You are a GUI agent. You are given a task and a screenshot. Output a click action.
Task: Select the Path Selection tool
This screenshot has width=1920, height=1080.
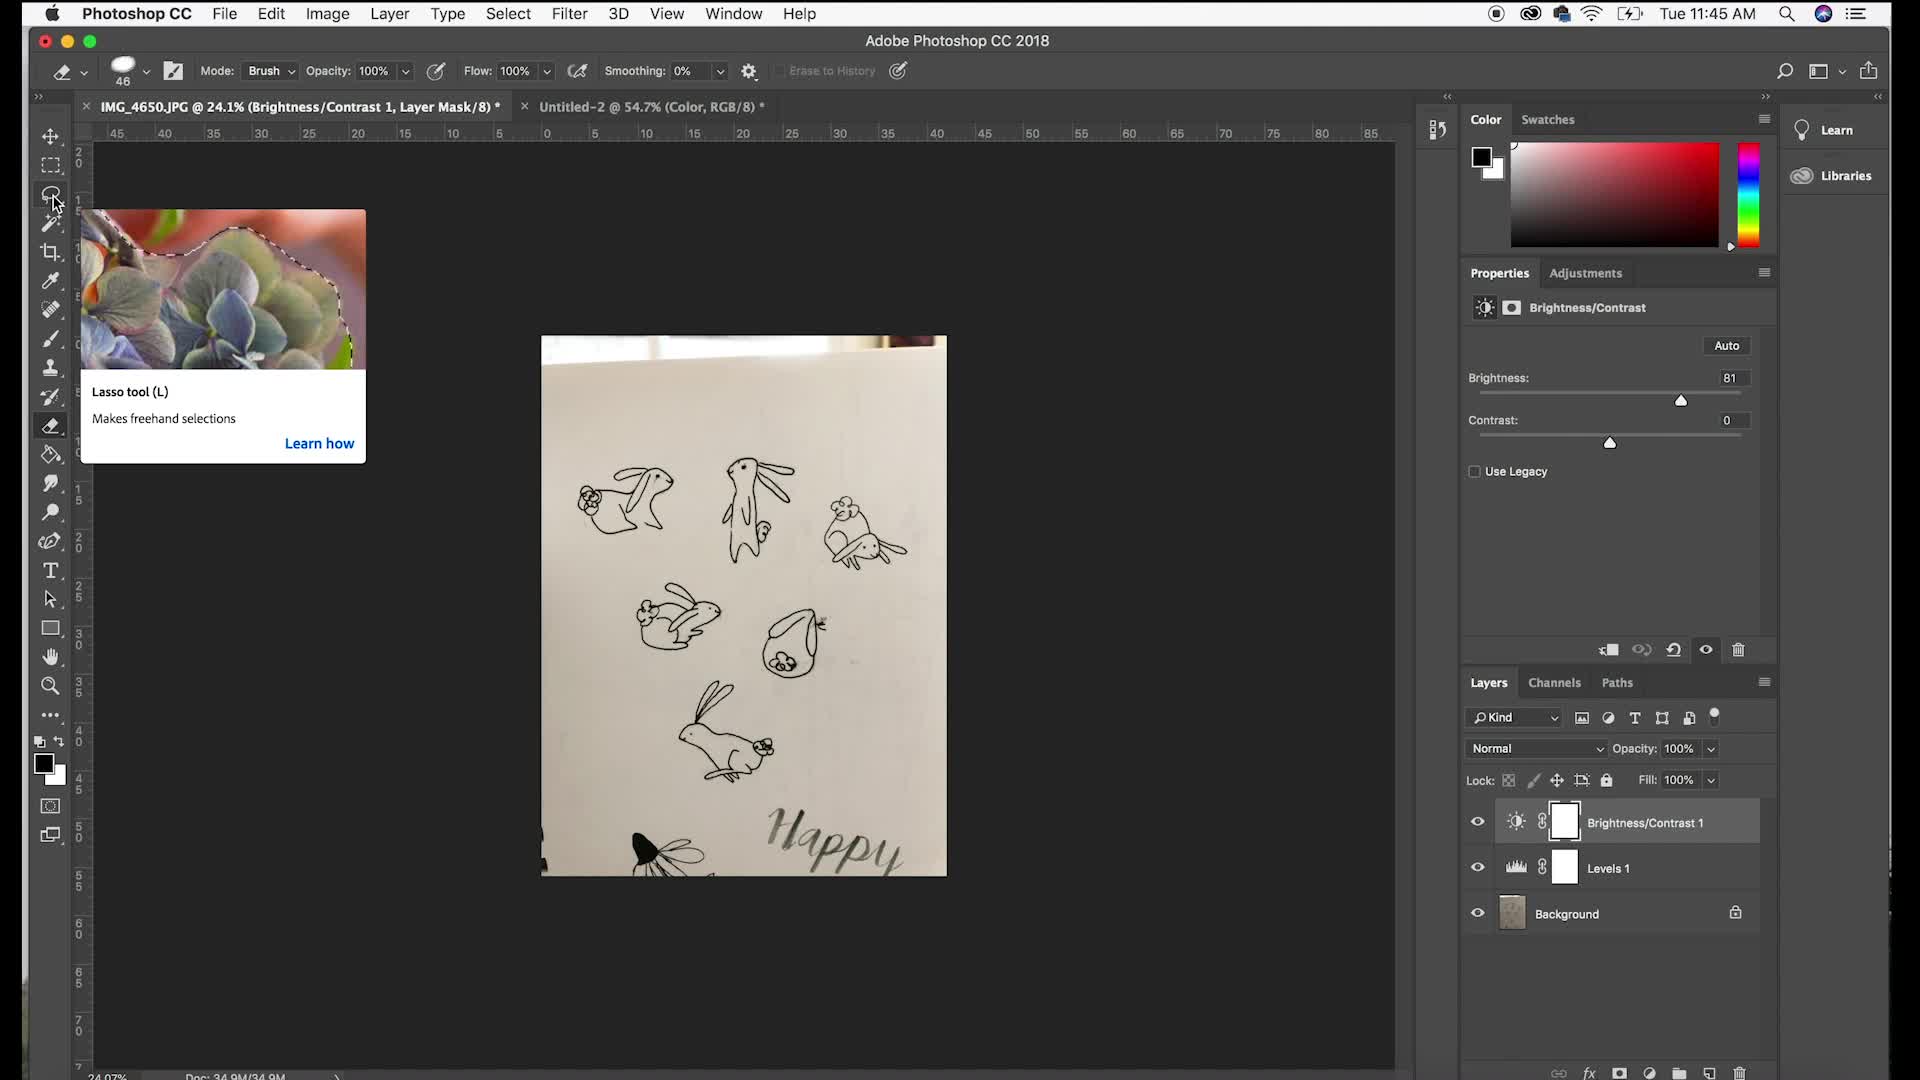tap(50, 600)
